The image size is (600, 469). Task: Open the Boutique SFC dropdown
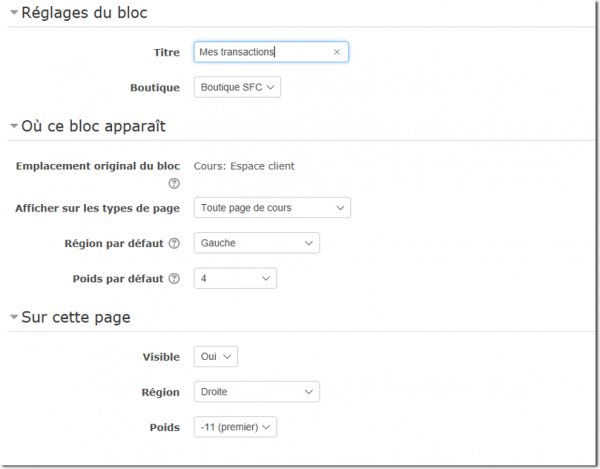tap(237, 87)
